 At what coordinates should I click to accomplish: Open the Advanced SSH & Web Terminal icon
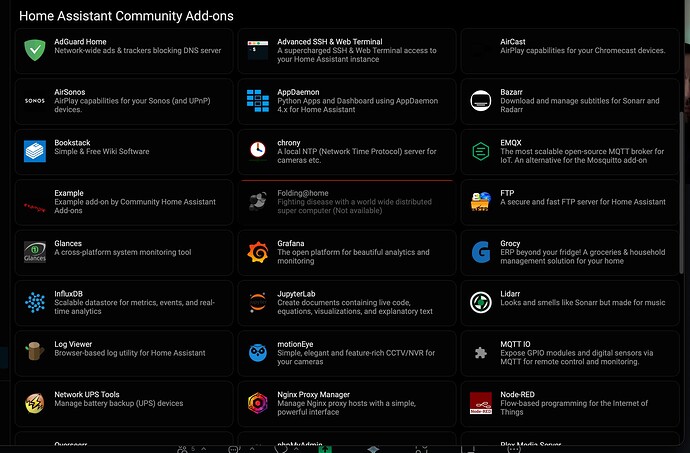[258, 50]
